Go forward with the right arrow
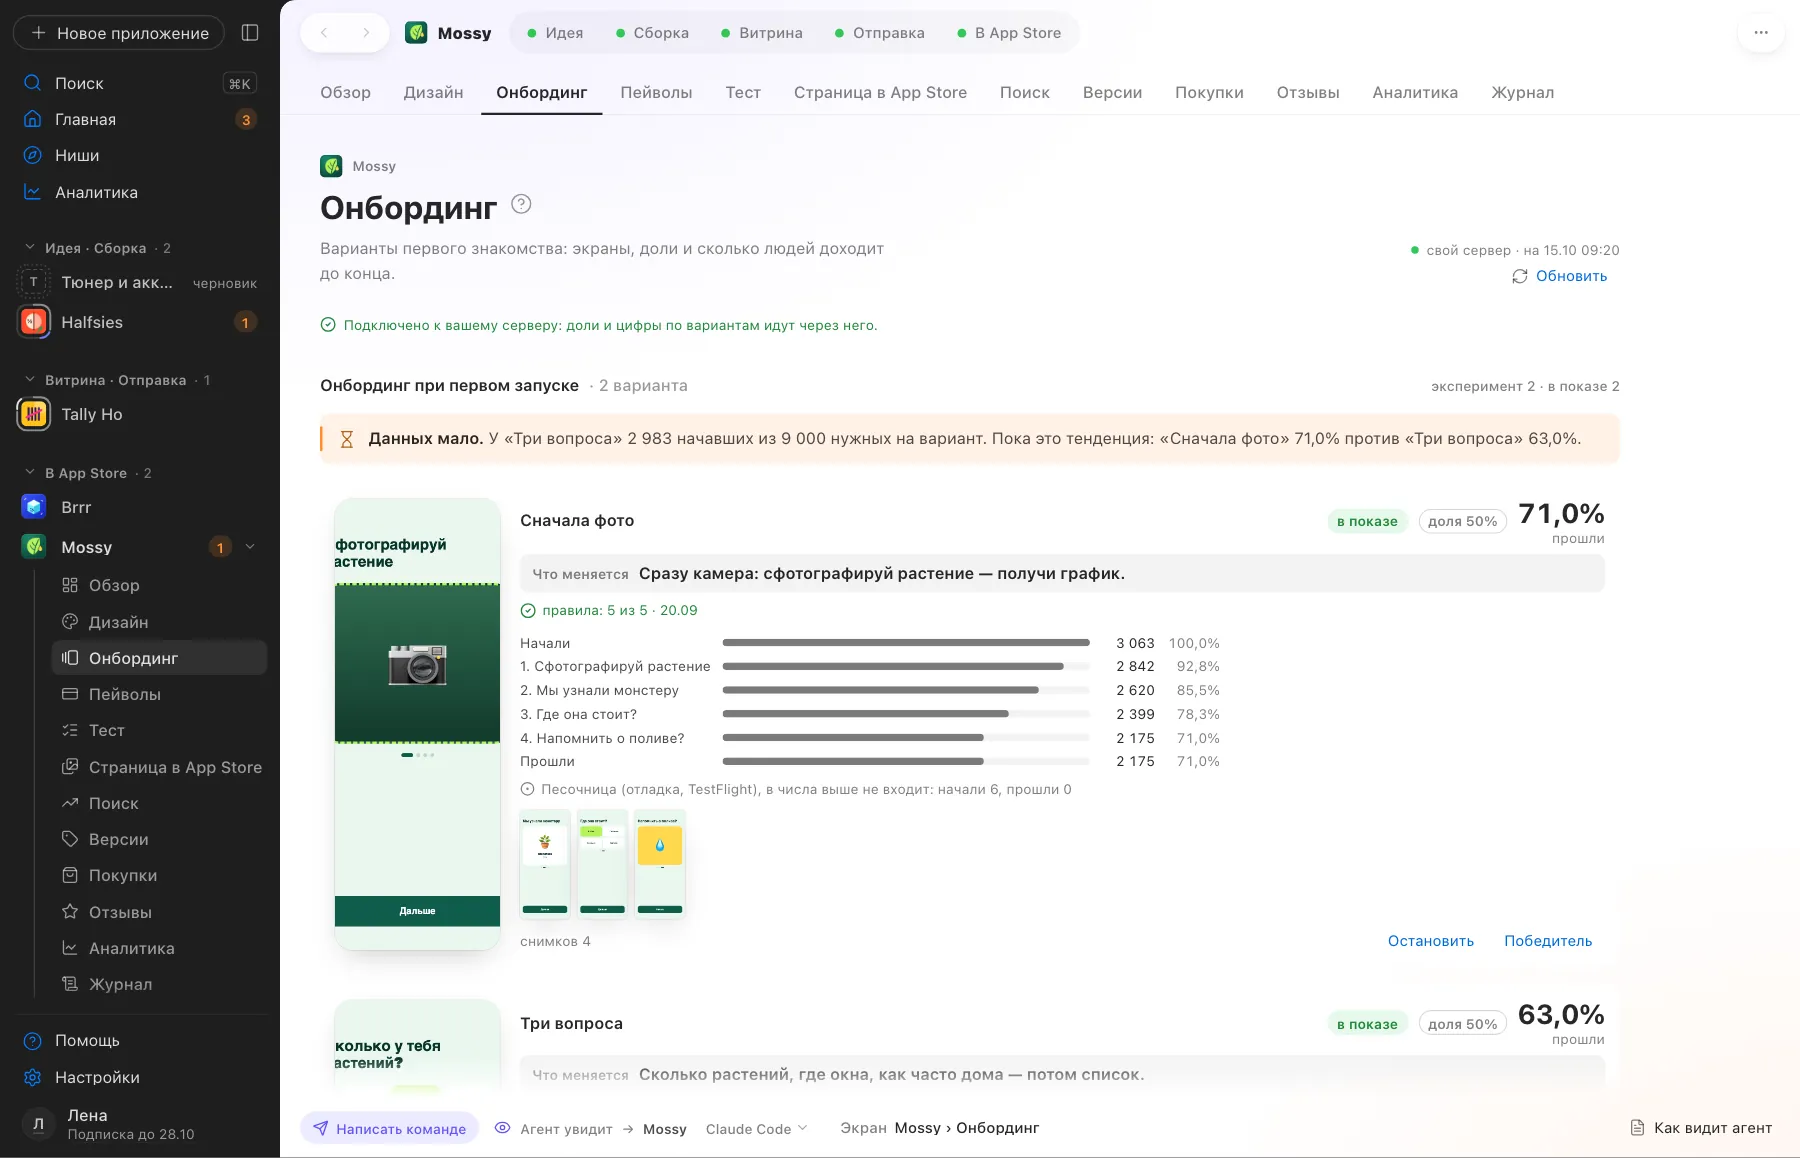 366,33
